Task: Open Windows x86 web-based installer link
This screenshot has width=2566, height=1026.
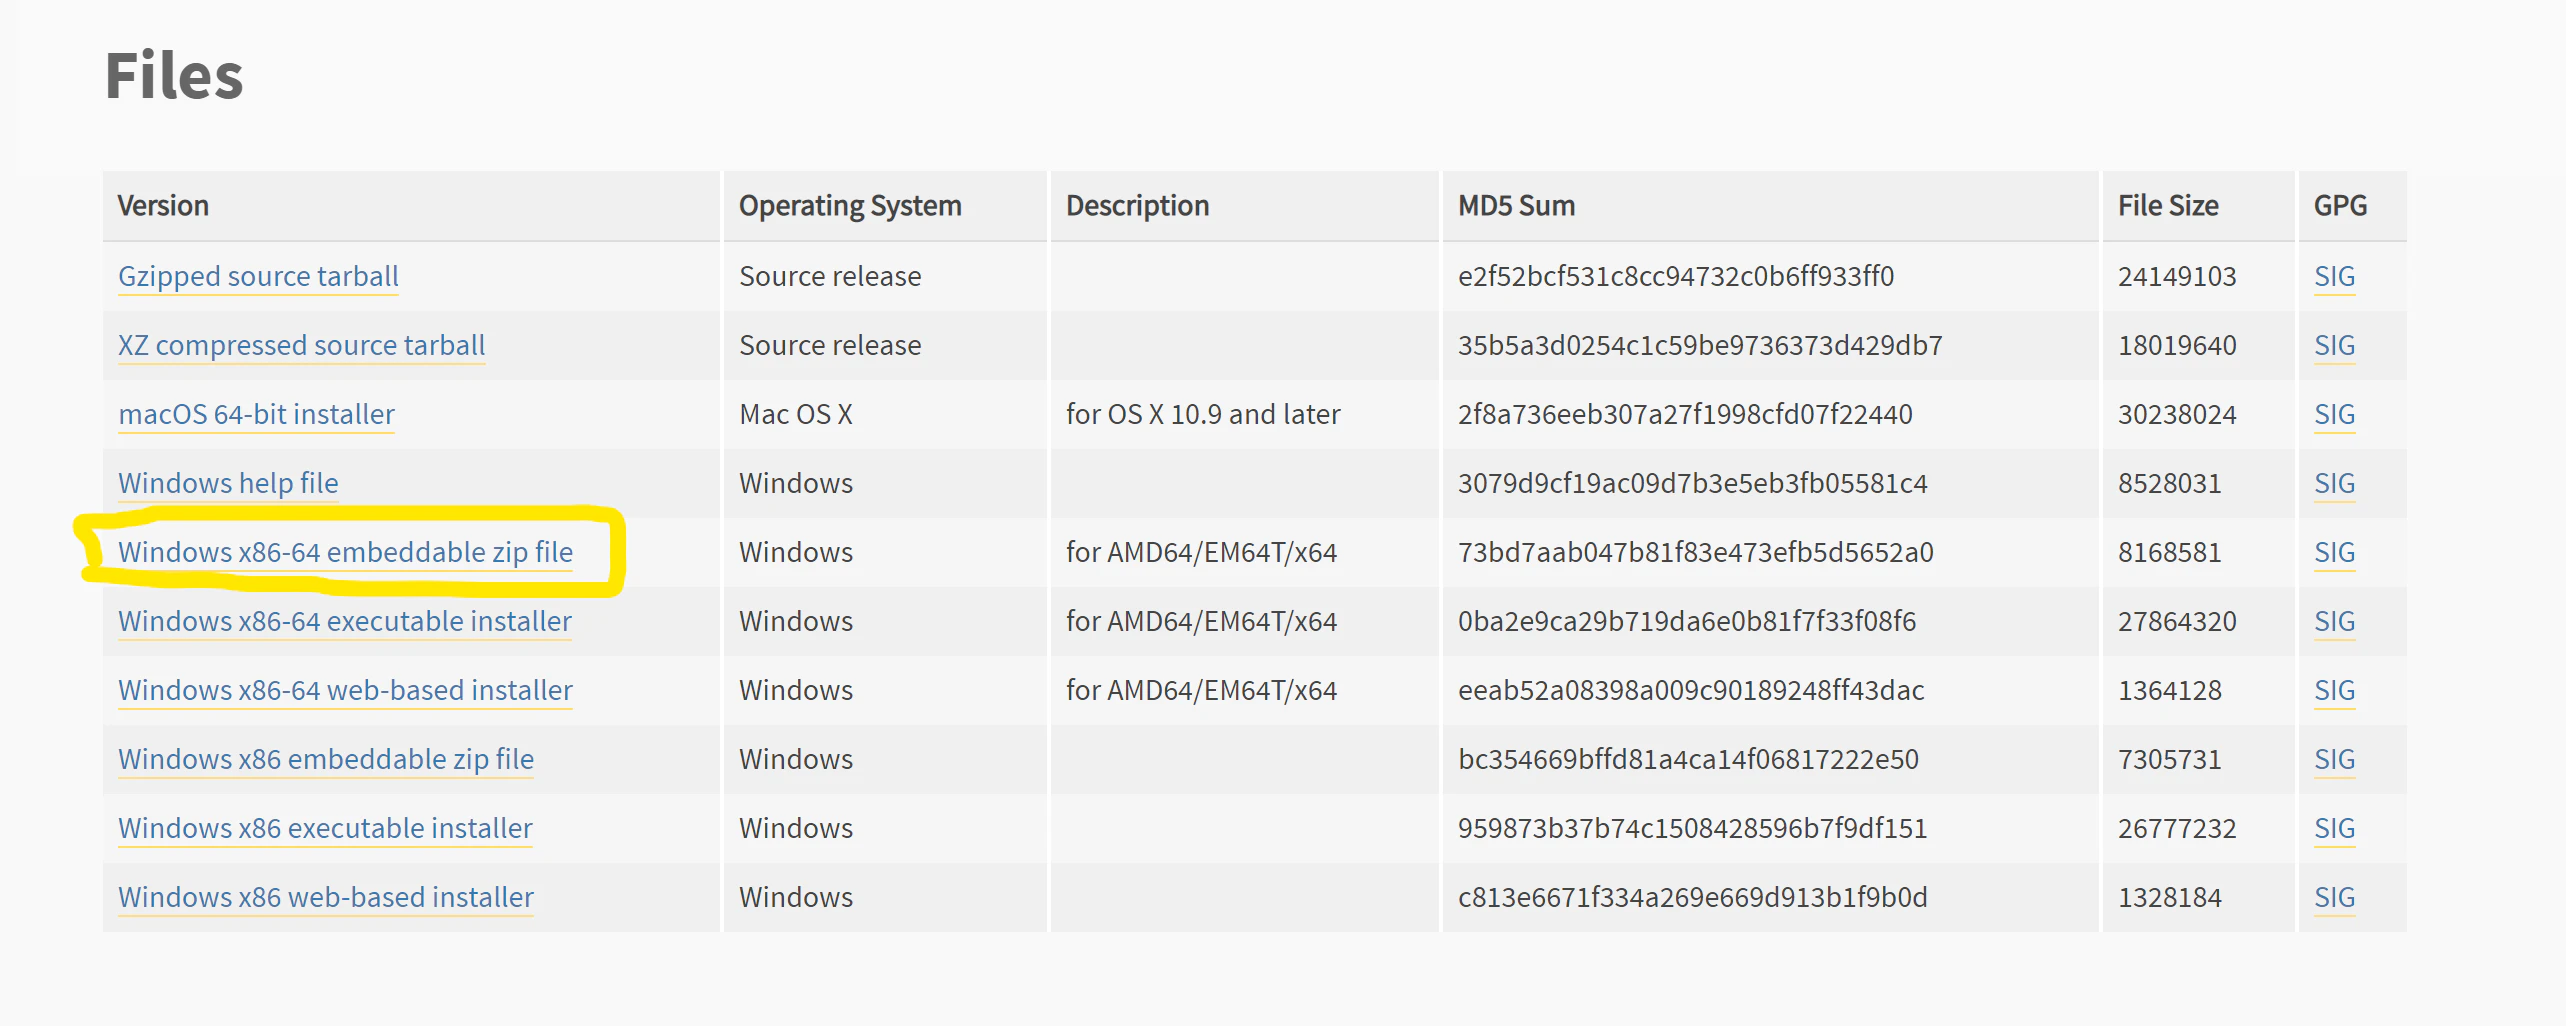Action: tap(326, 897)
